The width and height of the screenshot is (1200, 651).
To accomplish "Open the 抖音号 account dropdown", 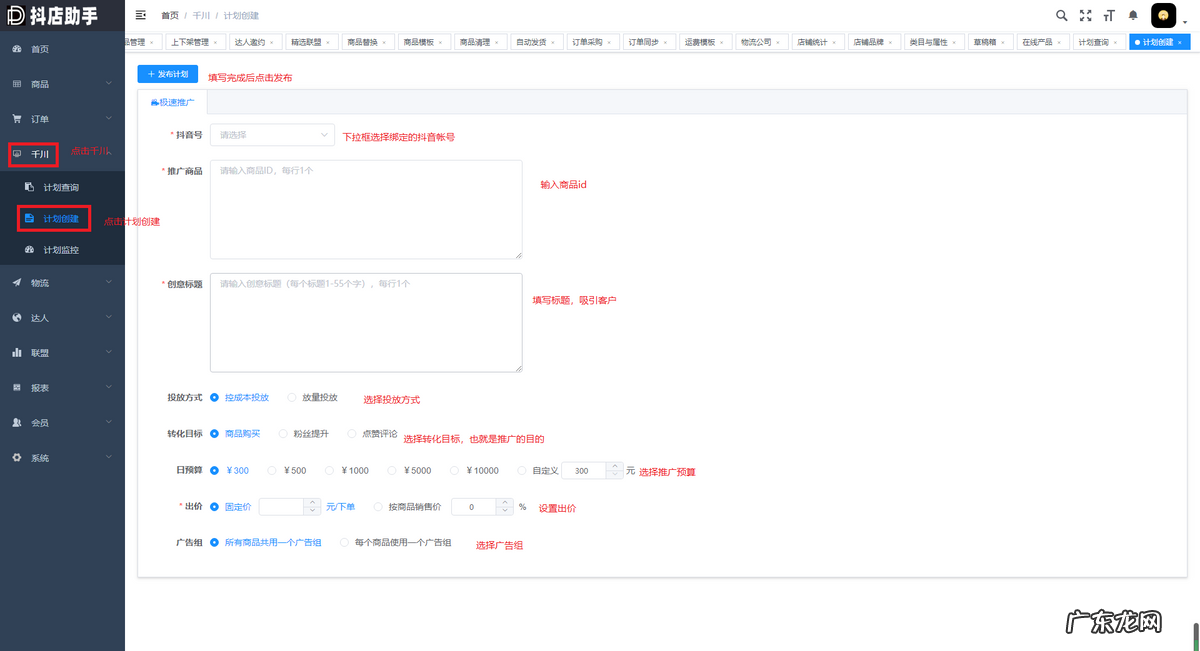I will click(x=272, y=135).
